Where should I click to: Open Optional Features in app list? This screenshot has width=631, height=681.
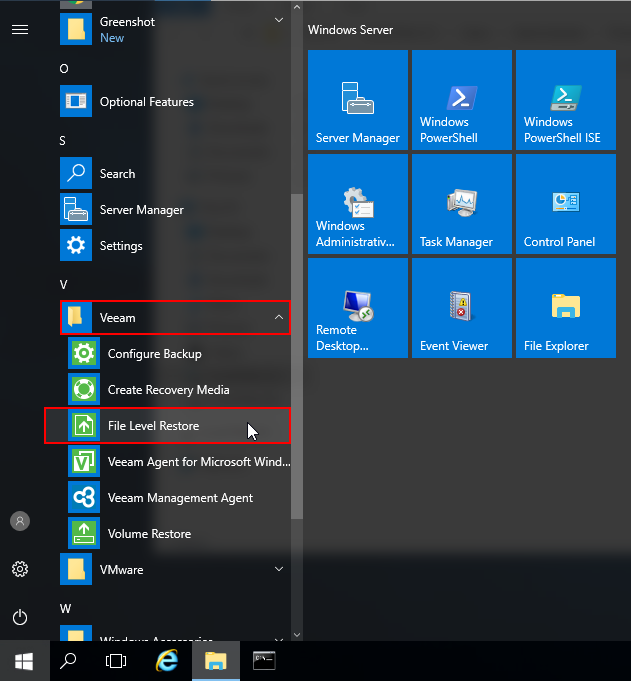click(x=146, y=102)
